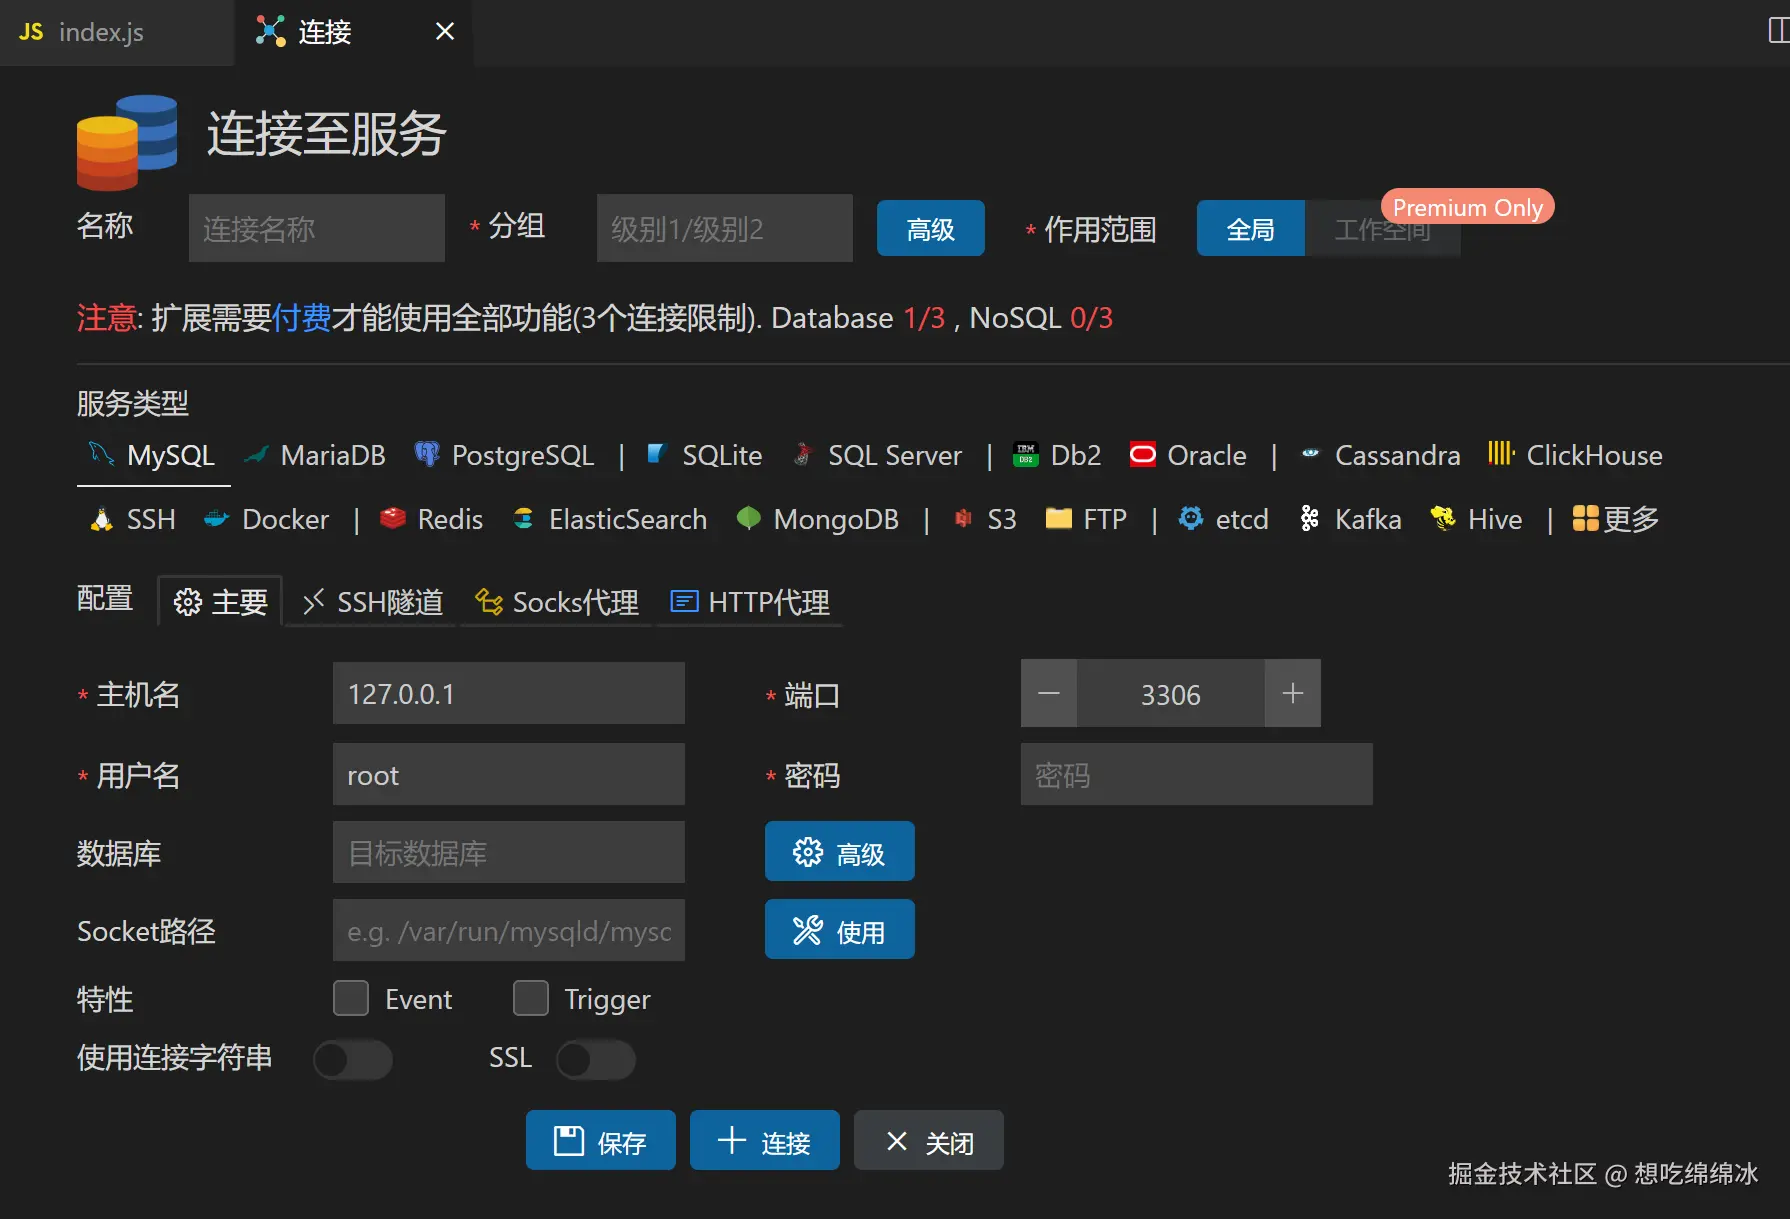Select 全局 scope option

(1251, 229)
